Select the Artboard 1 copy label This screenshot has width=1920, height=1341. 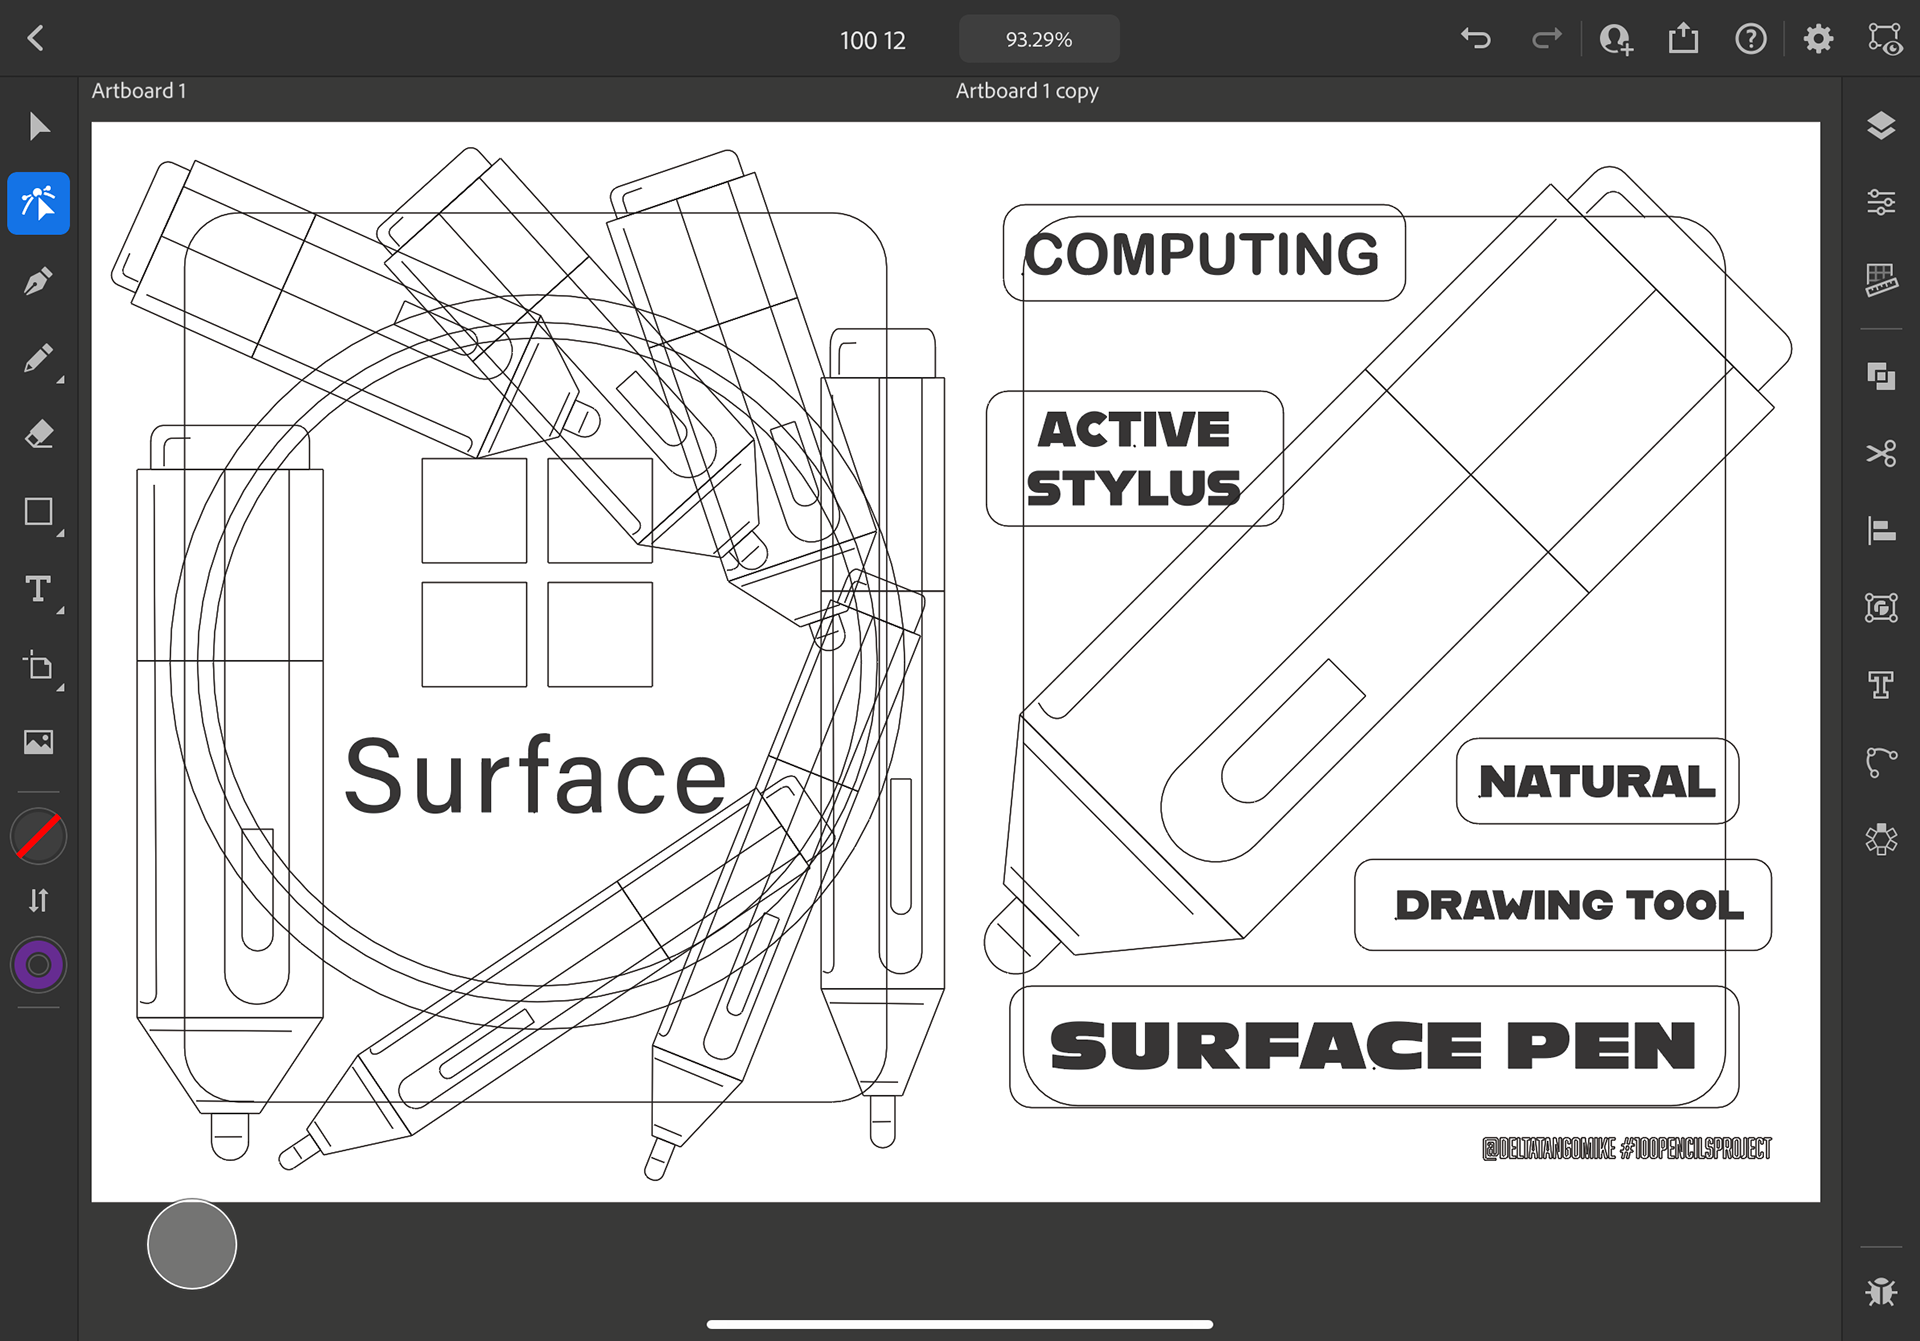[x=1027, y=91]
